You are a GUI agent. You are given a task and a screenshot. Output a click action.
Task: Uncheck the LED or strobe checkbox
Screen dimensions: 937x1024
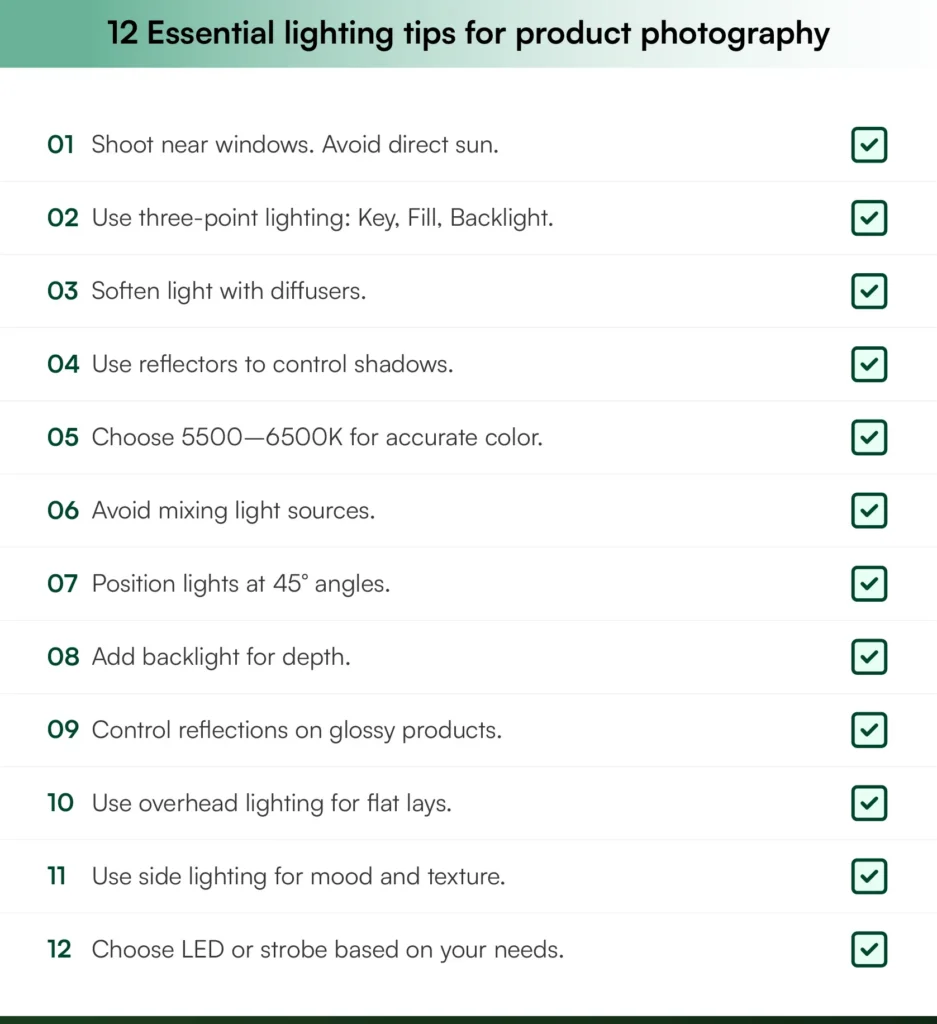869,949
